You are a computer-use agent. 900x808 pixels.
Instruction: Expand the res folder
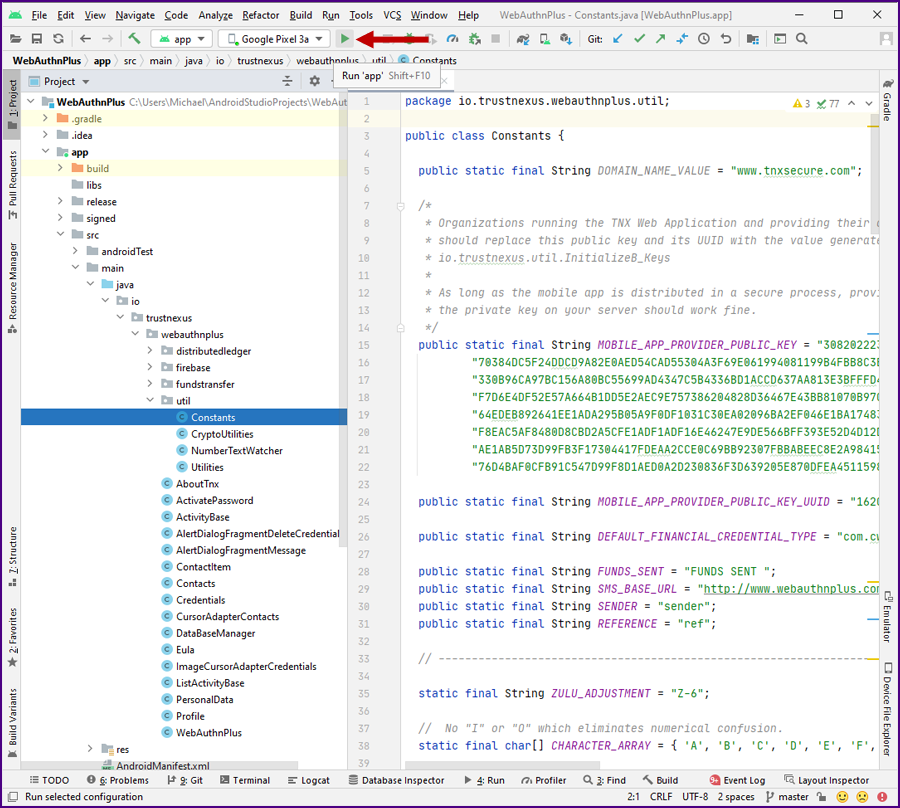coord(90,749)
